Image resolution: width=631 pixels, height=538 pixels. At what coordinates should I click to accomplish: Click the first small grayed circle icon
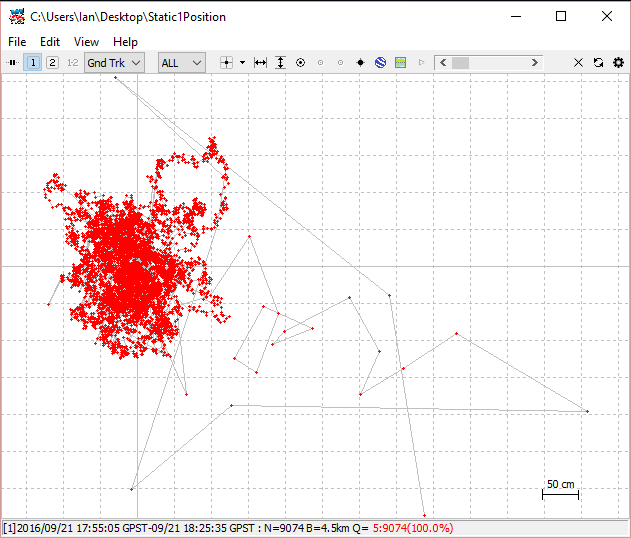point(320,63)
